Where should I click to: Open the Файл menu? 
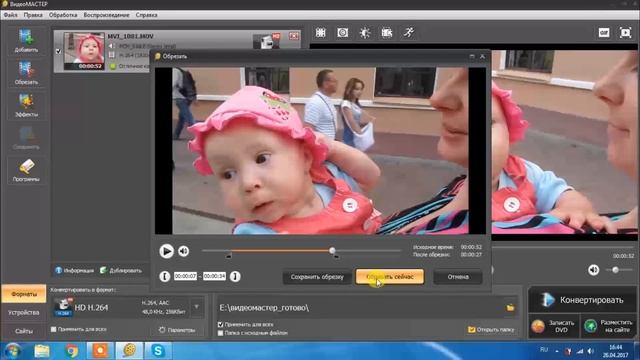(x=10, y=15)
